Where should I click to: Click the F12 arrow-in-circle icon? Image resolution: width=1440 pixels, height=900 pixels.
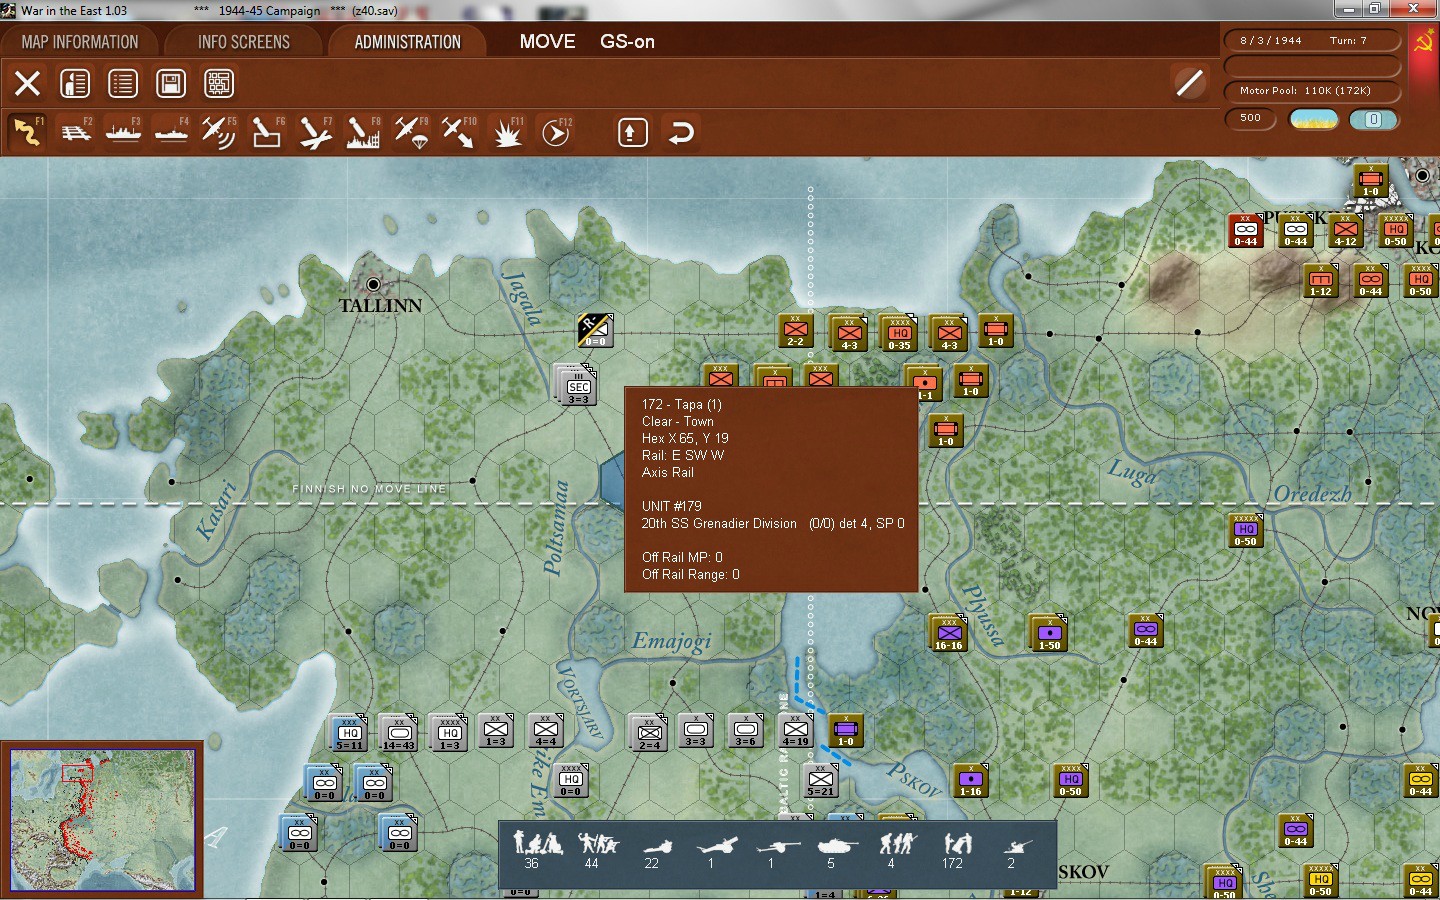tap(556, 132)
